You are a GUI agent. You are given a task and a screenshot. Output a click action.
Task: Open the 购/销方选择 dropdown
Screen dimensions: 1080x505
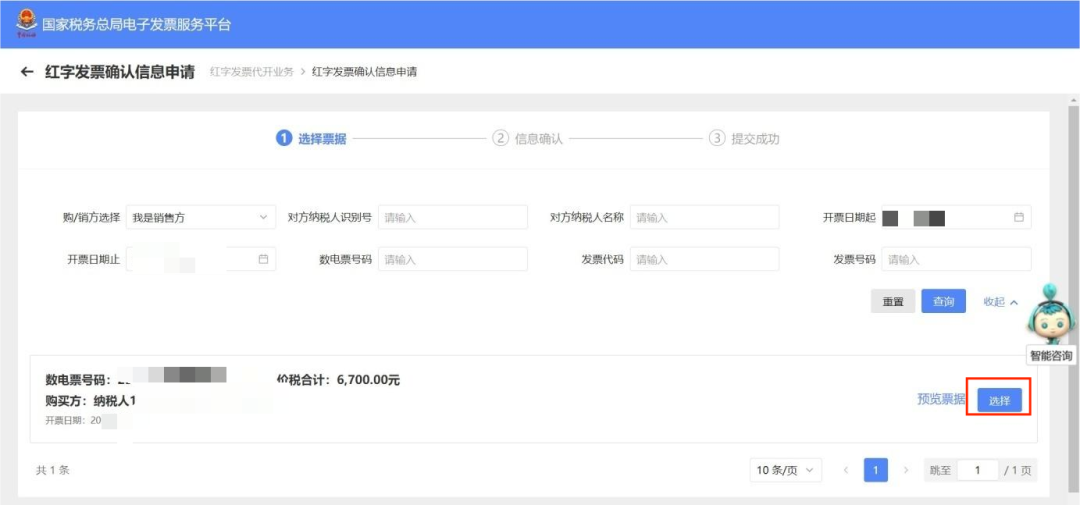click(200, 217)
